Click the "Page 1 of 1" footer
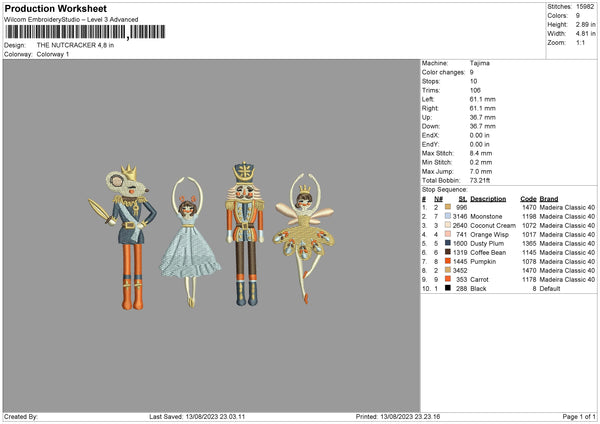The height and width of the screenshot is (424, 600). [579, 417]
